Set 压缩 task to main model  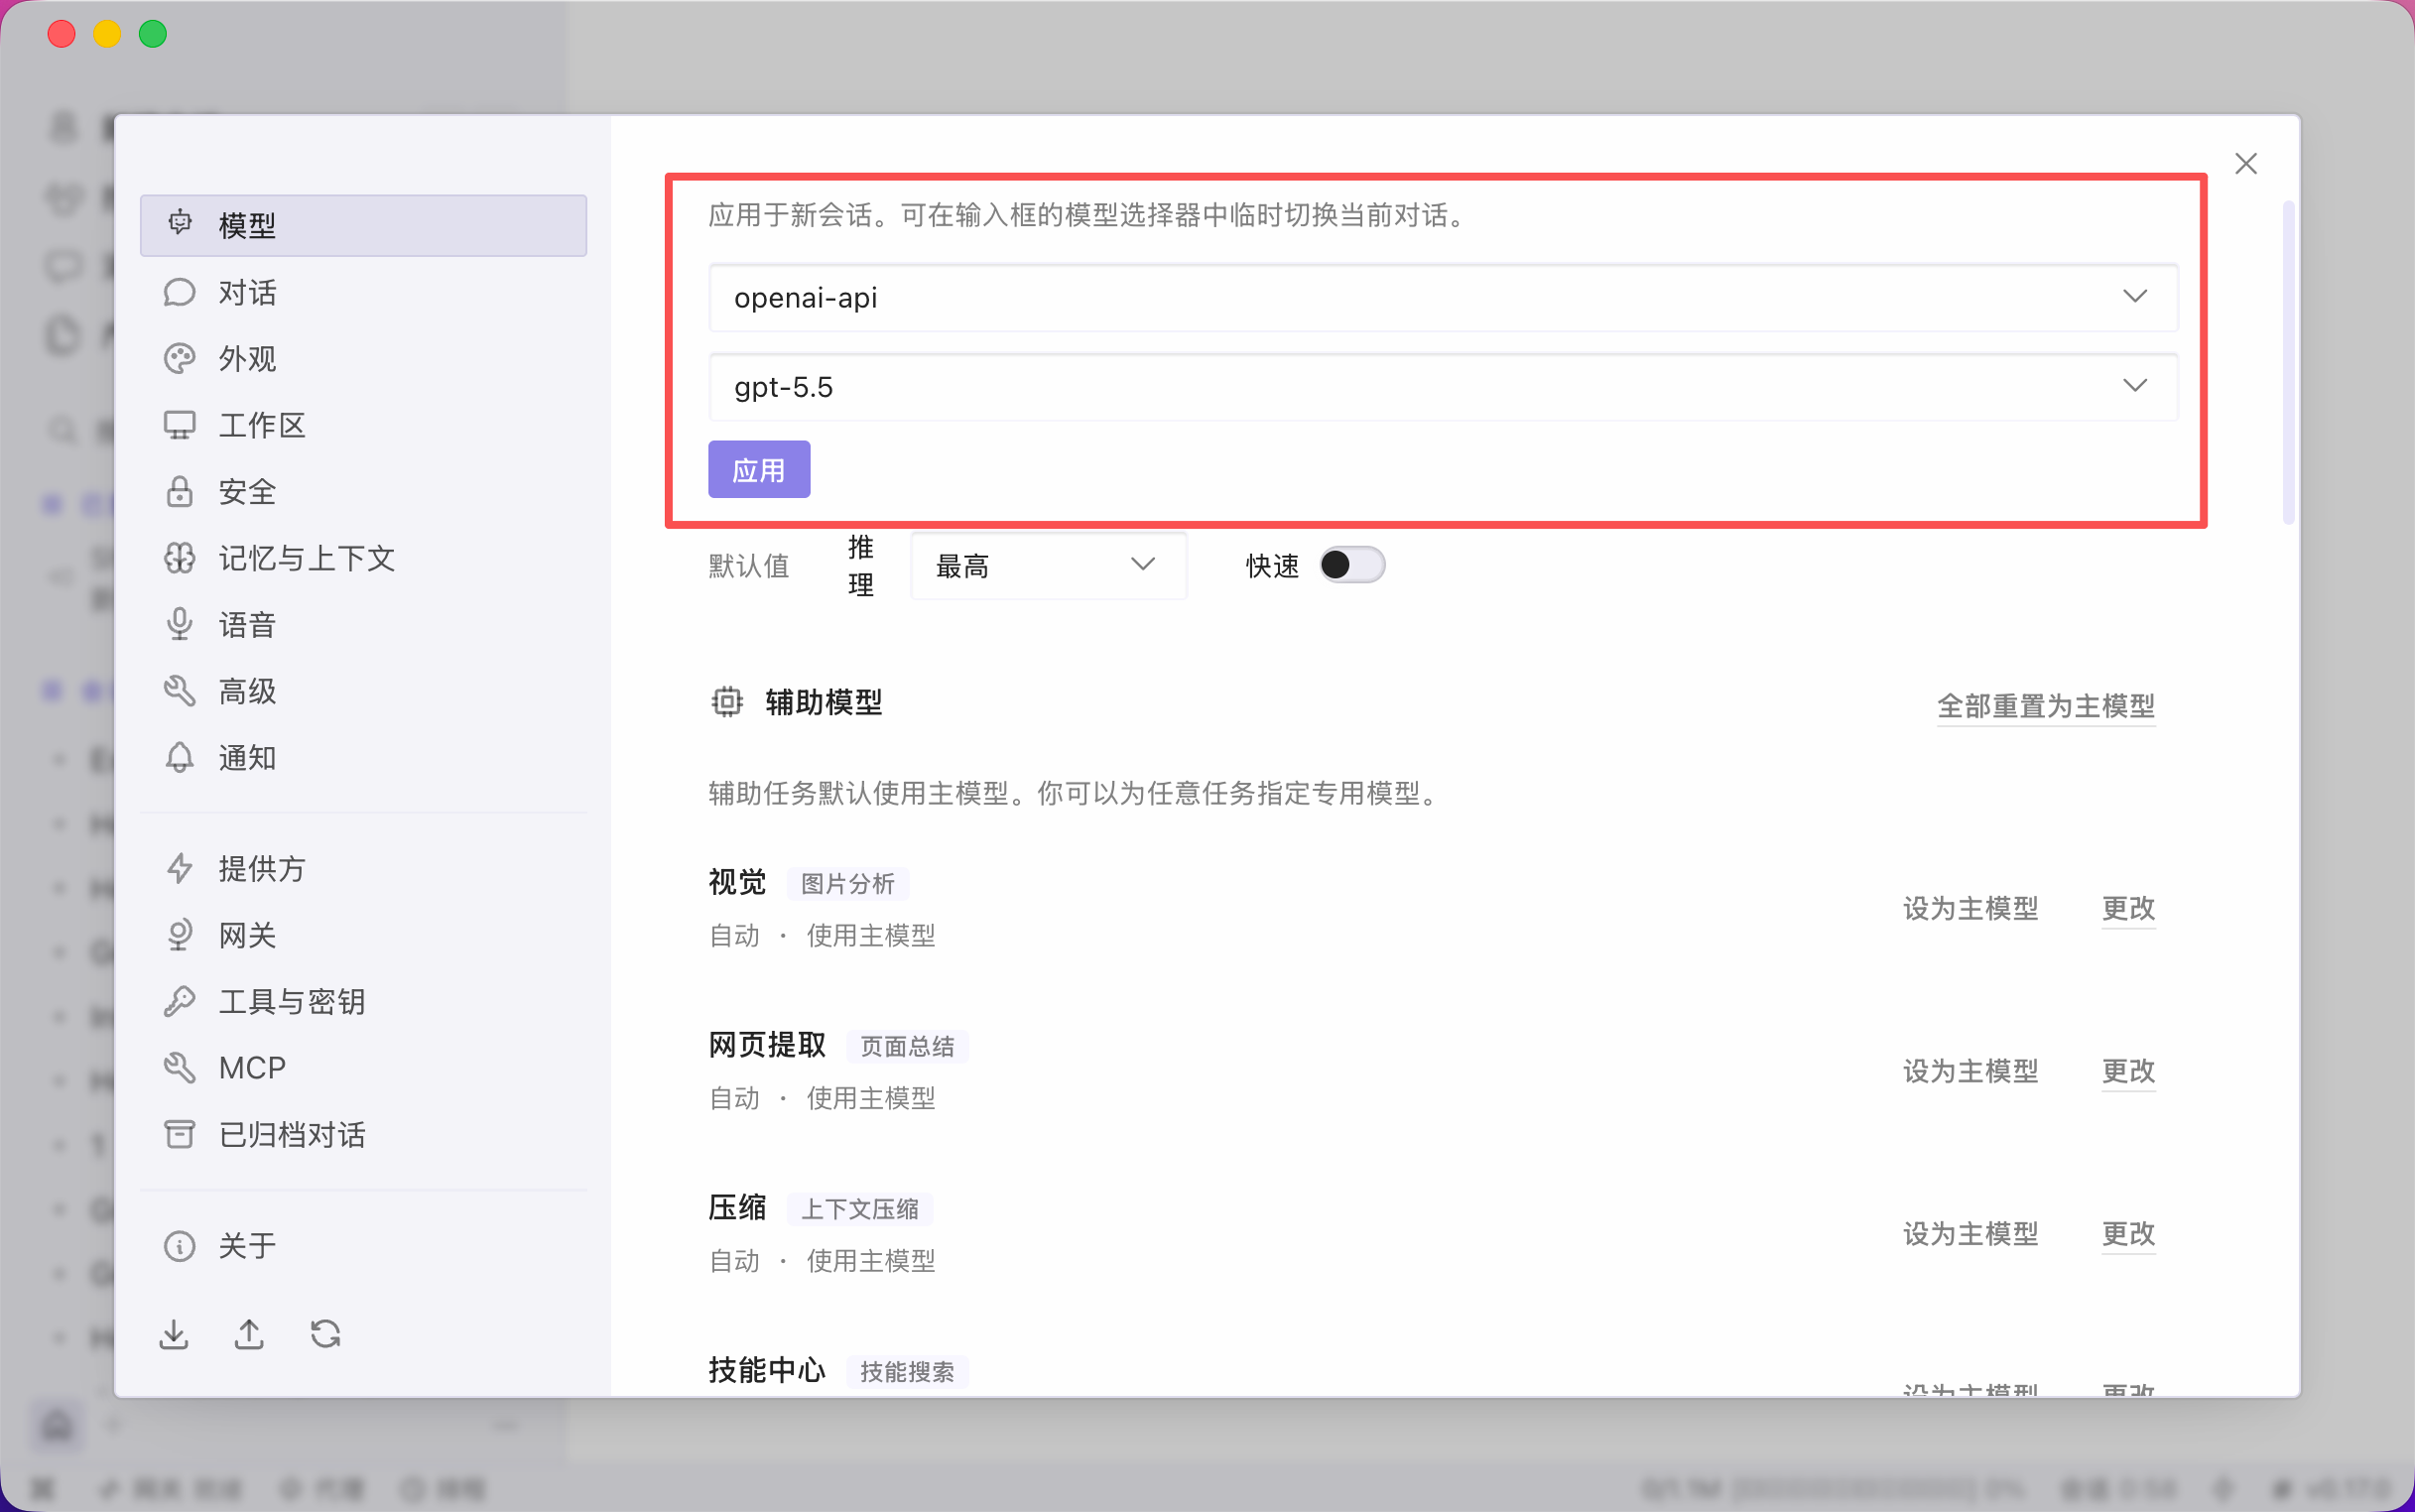pos(1970,1234)
